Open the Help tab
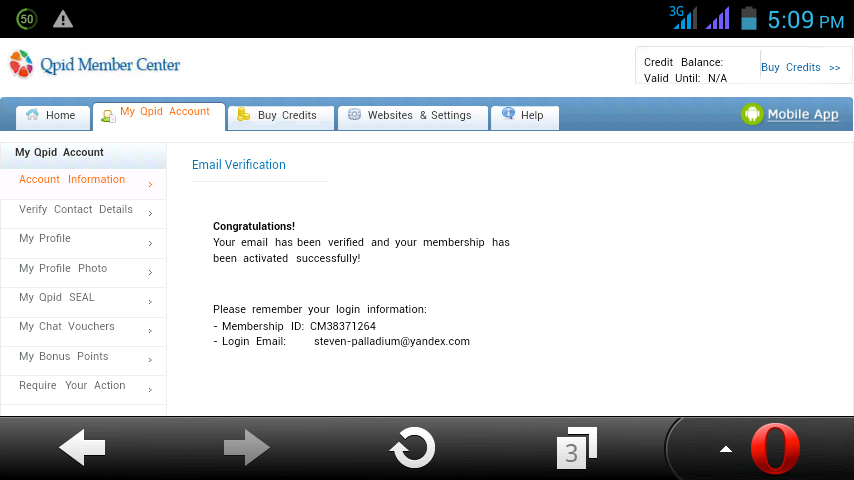This screenshot has height=480, width=854. [524, 117]
